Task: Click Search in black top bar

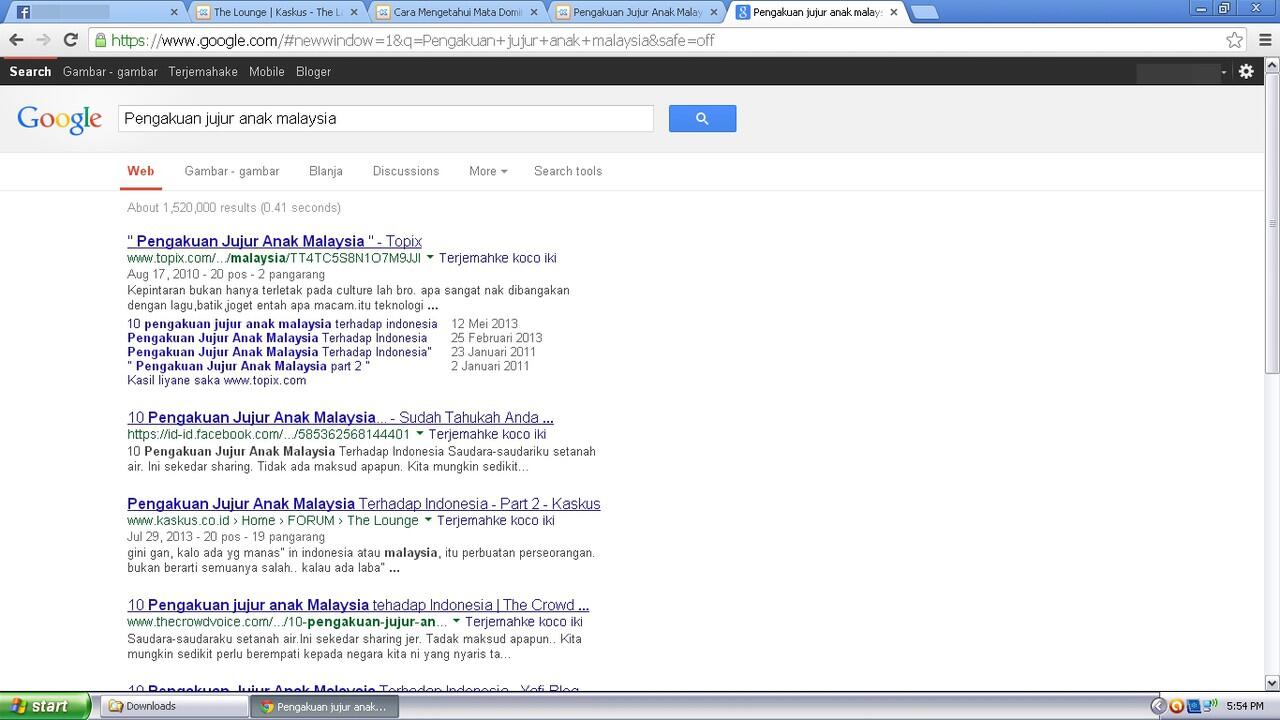Action: click(x=30, y=72)
